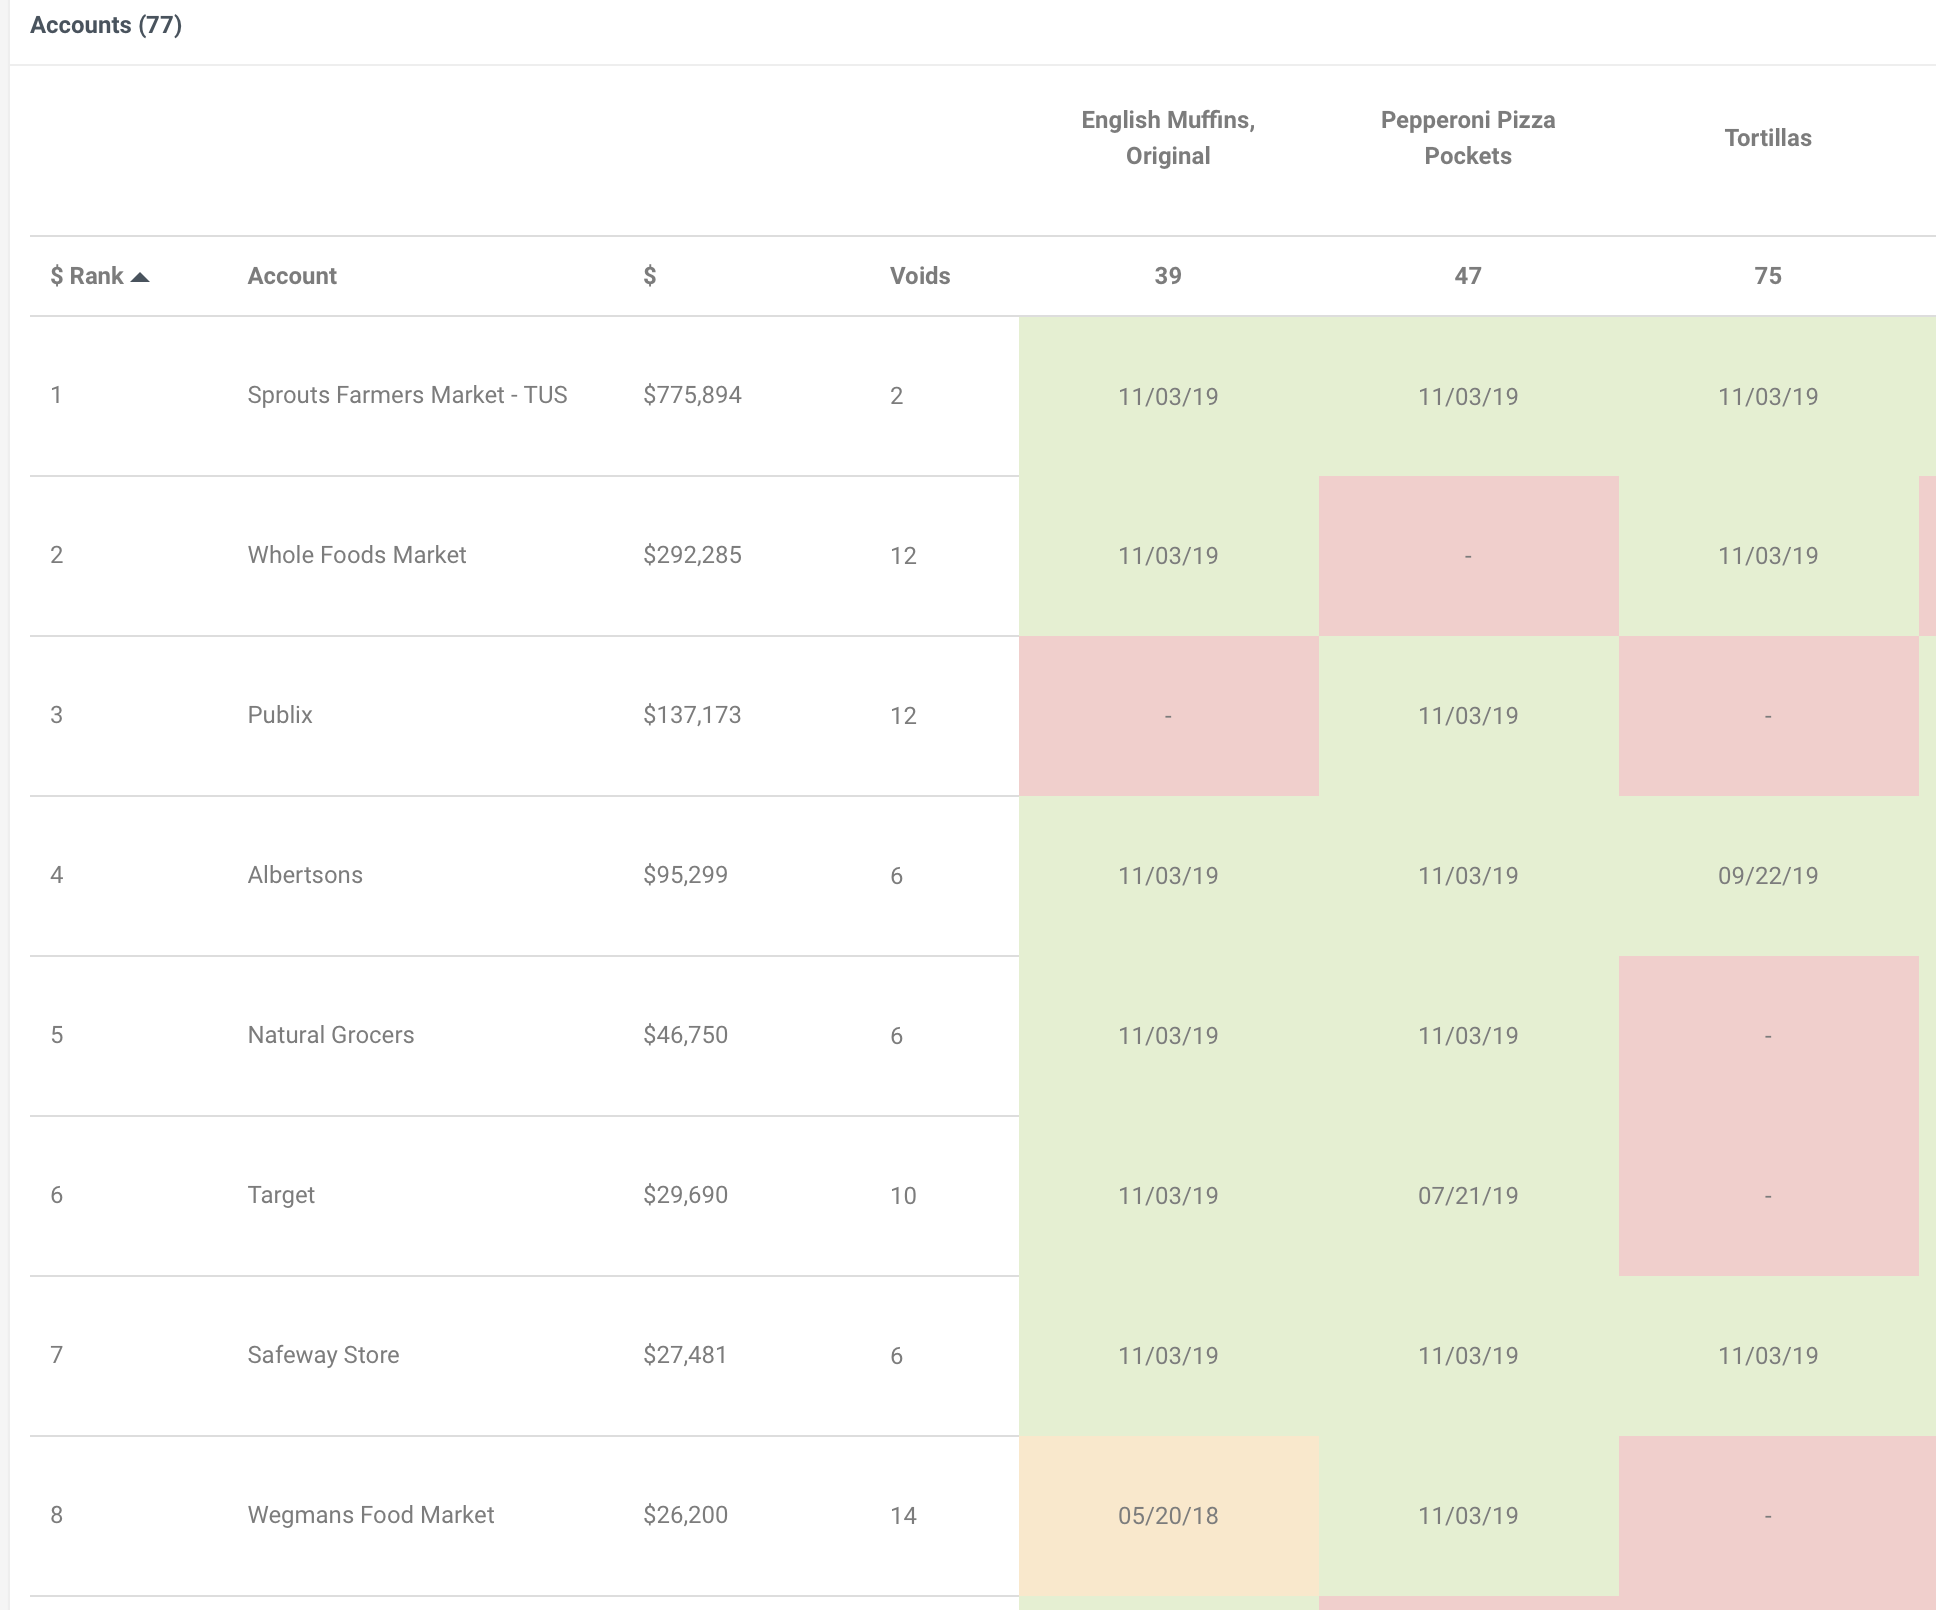
Task: Select the English Muffins, Original column title
Action: click(x=1168, y=138)
